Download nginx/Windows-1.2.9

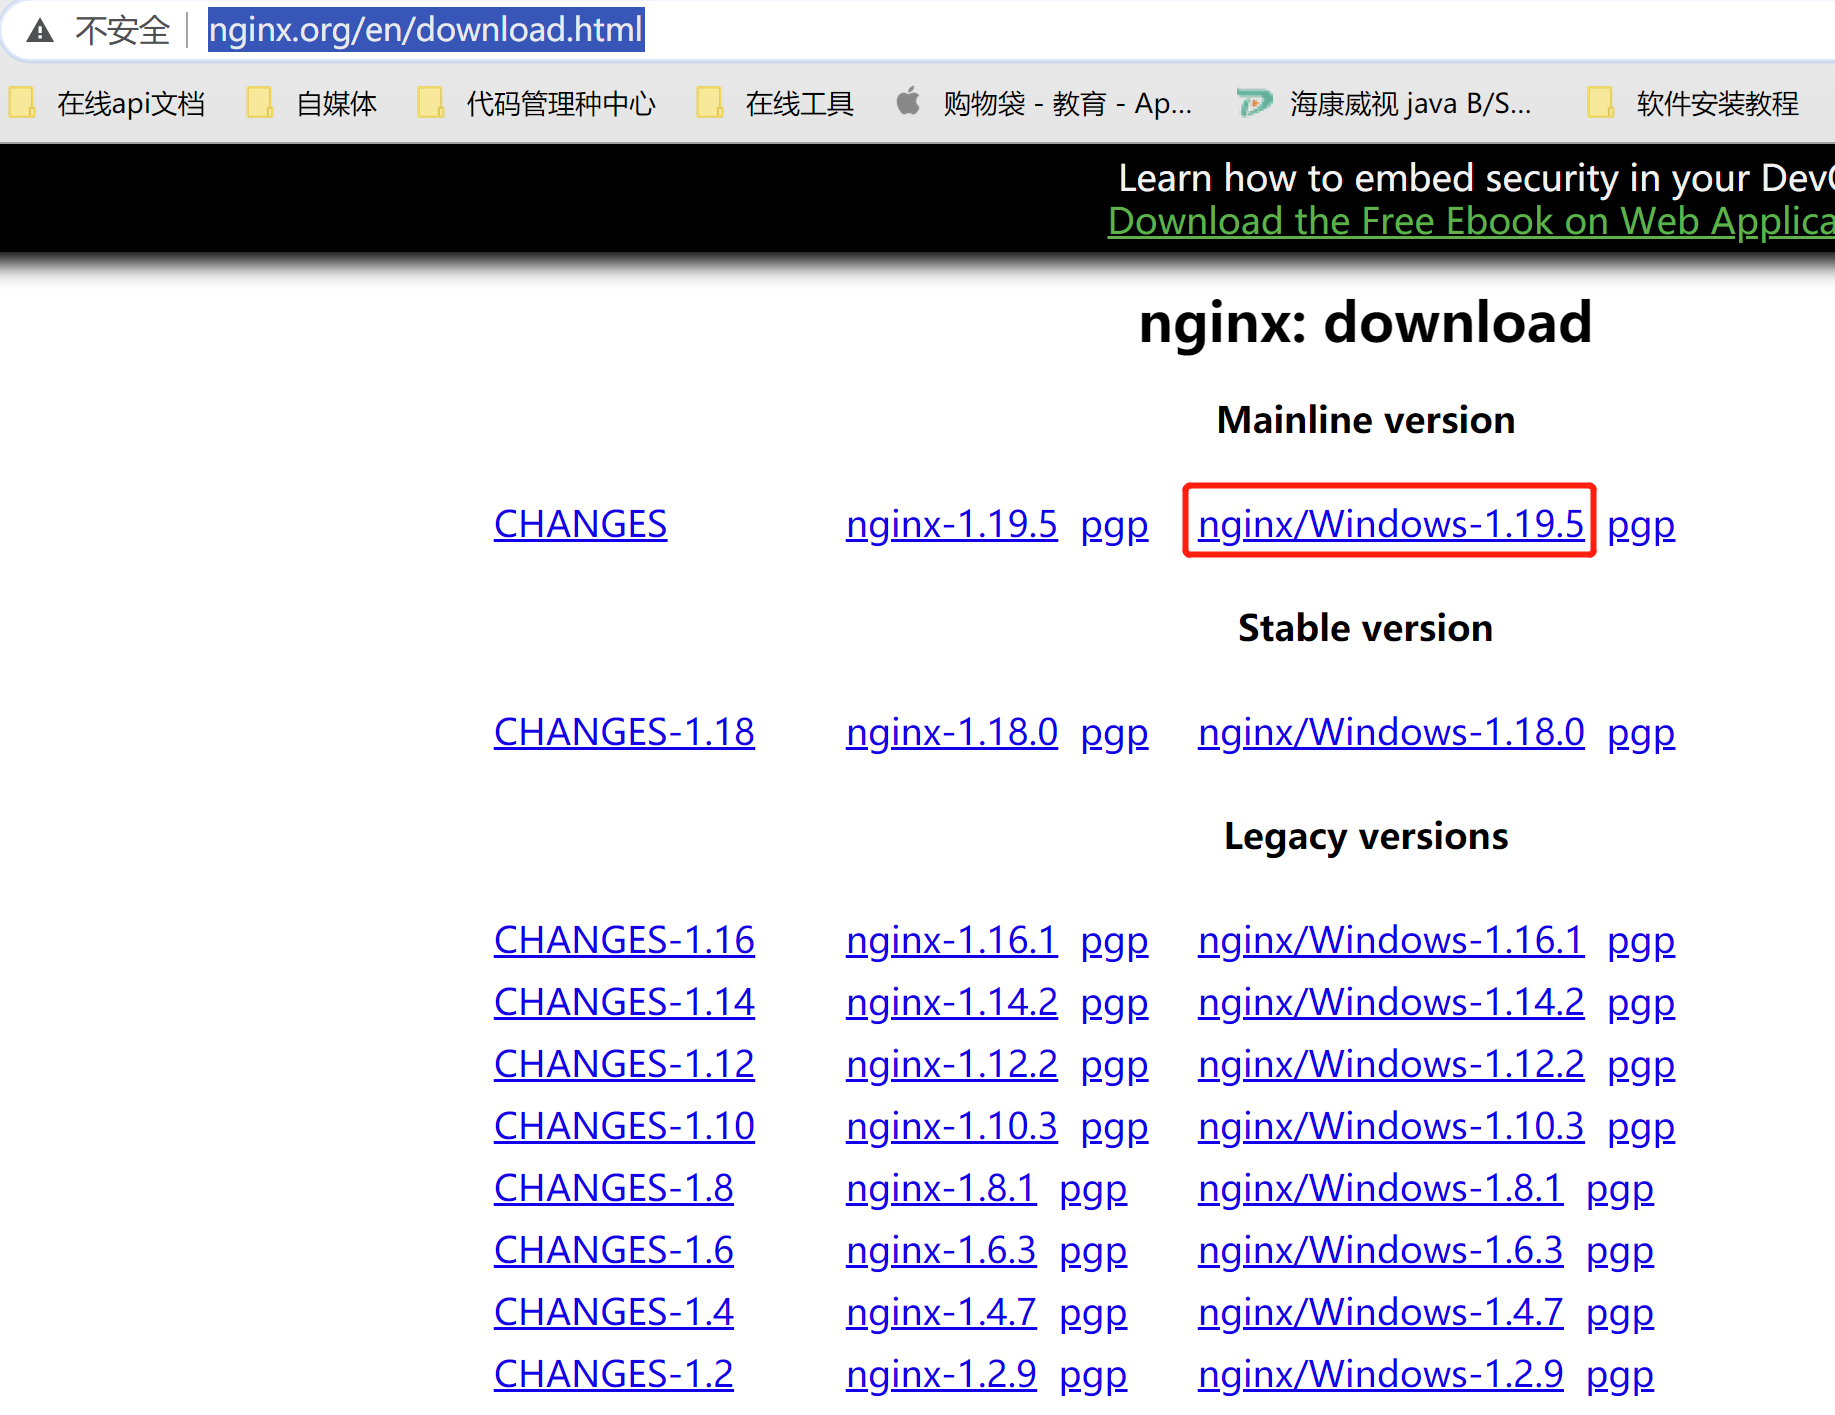1380,1375
